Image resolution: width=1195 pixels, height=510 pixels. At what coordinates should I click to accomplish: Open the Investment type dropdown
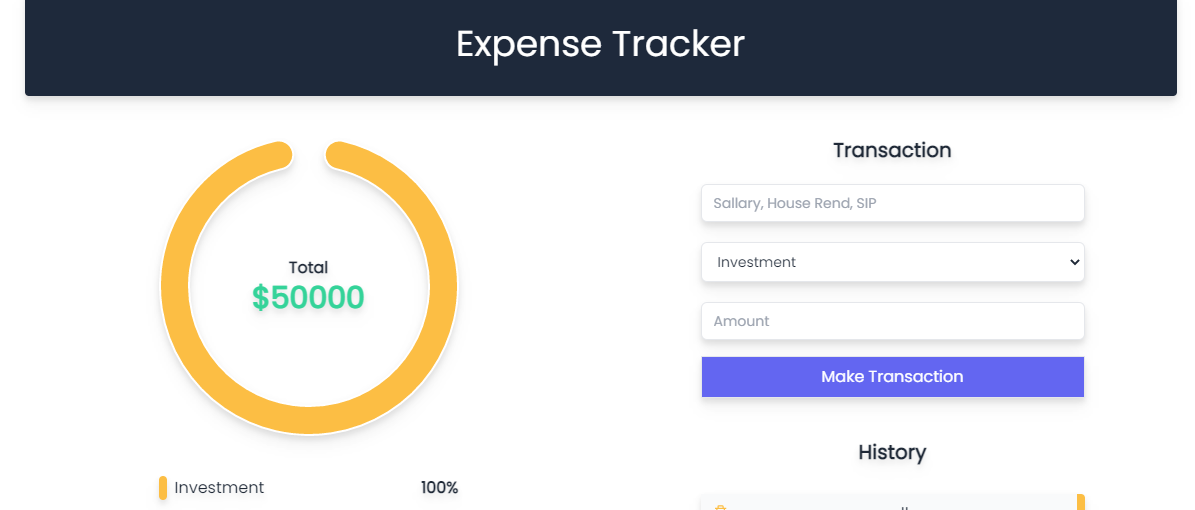coord(892,262)
